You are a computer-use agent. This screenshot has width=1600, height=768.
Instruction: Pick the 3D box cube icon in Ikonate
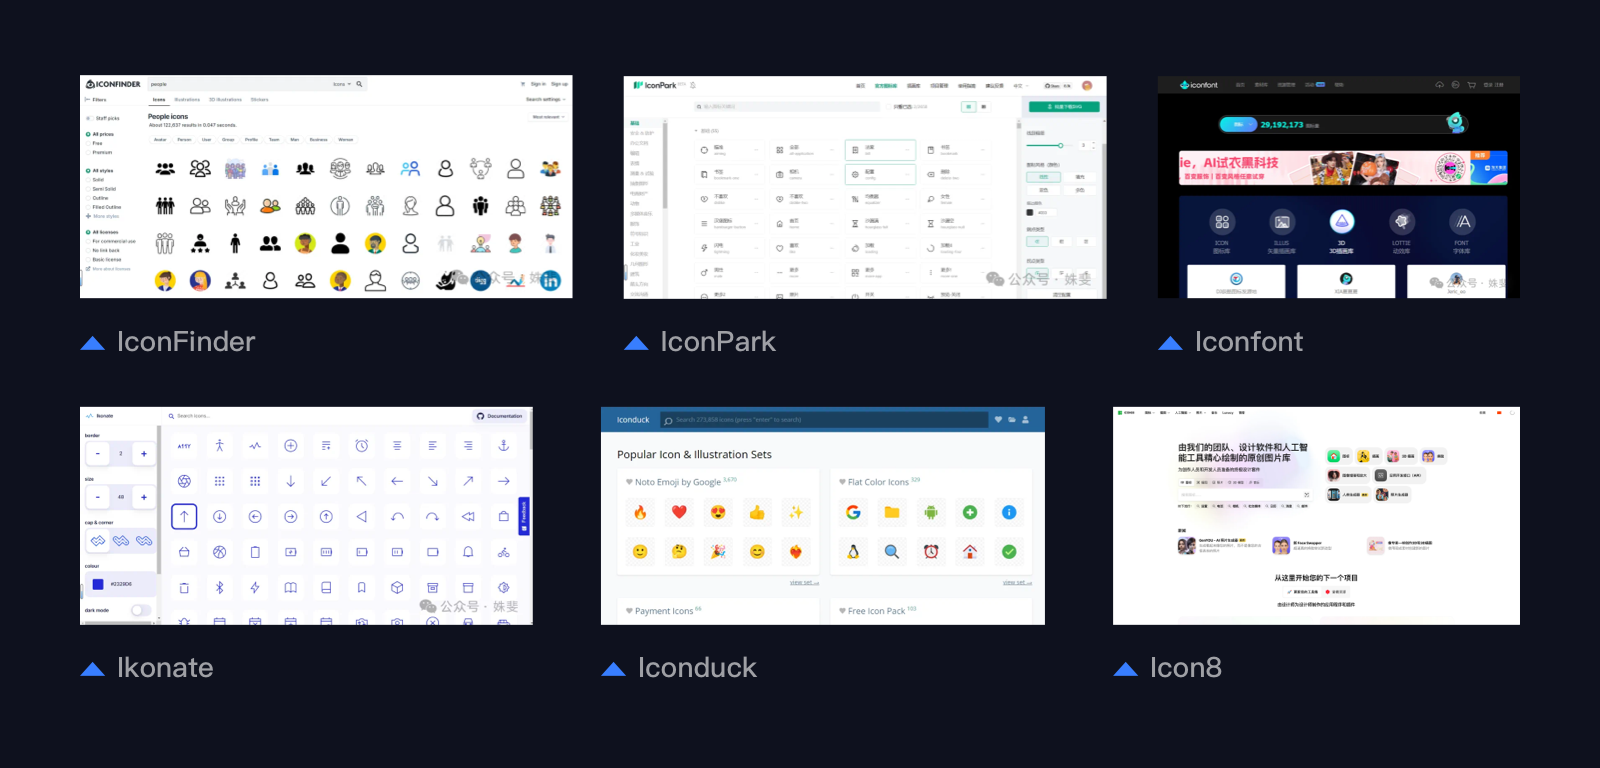pos(397,587)
